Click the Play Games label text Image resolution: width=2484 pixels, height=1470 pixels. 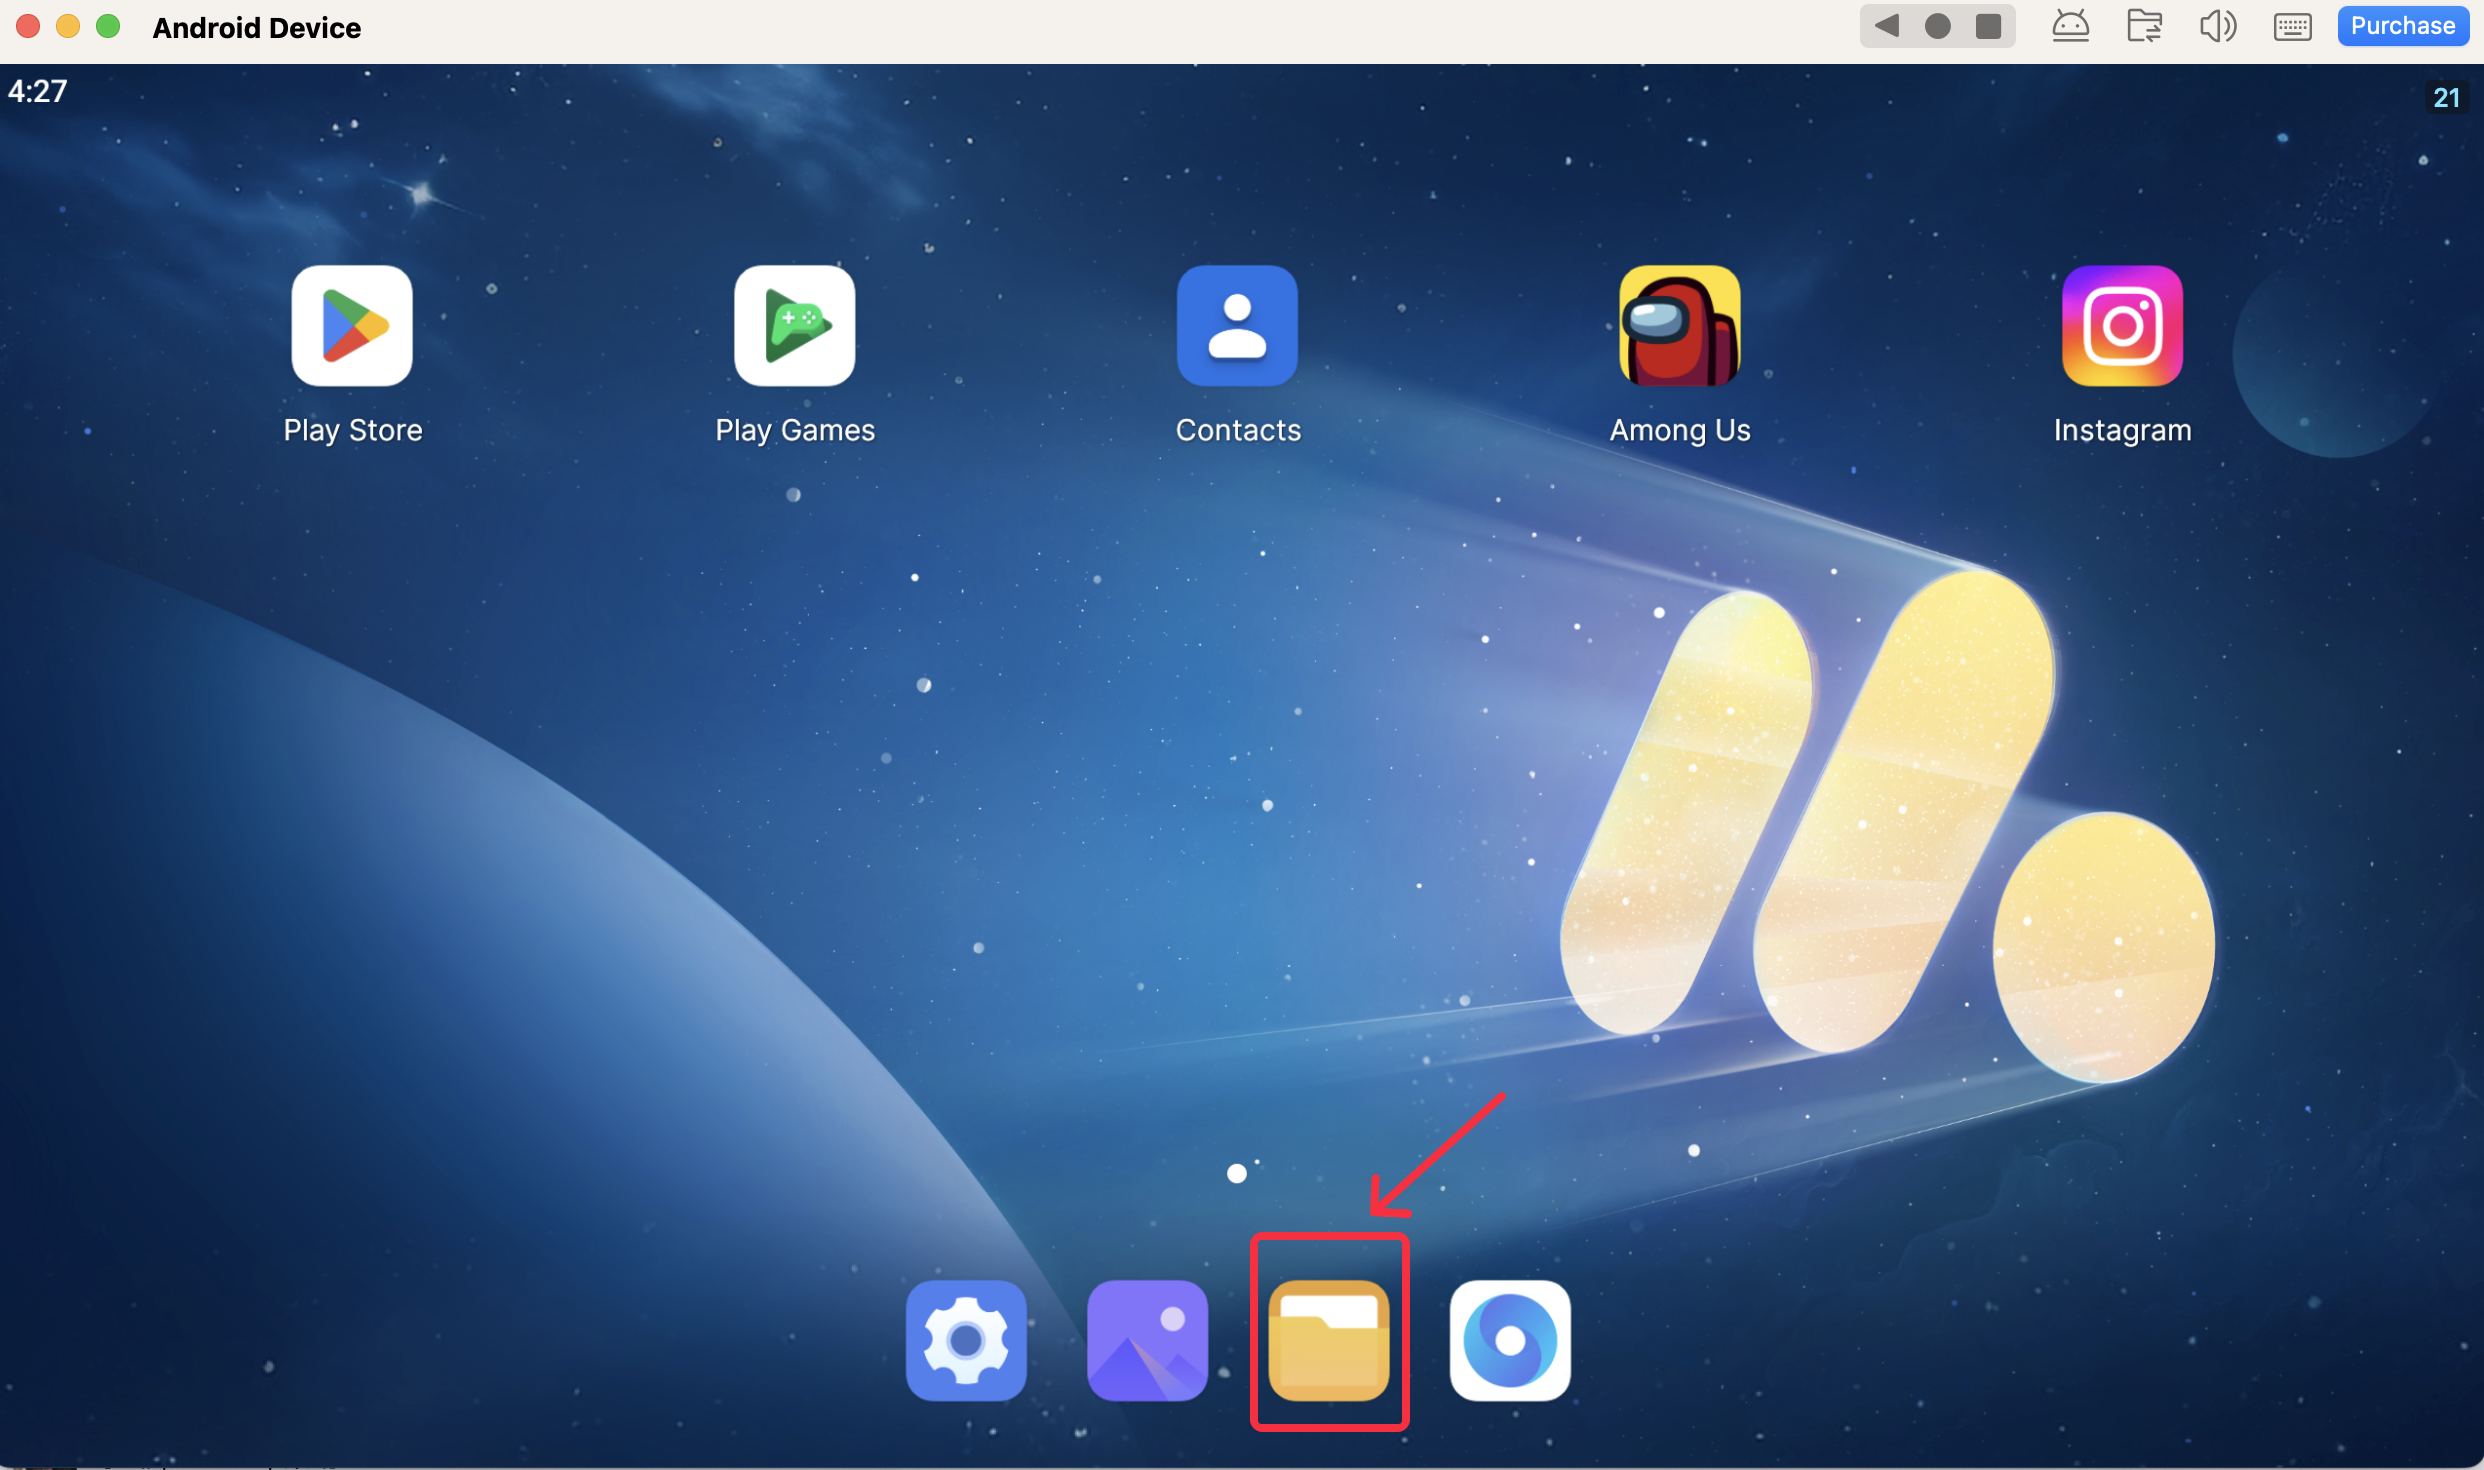[x=795, y=430]
